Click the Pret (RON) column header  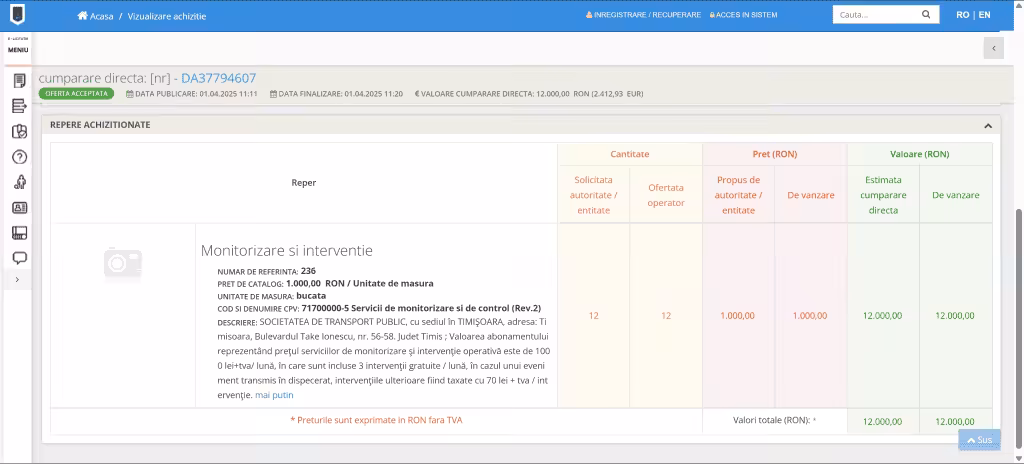click(x=775, y=155)
